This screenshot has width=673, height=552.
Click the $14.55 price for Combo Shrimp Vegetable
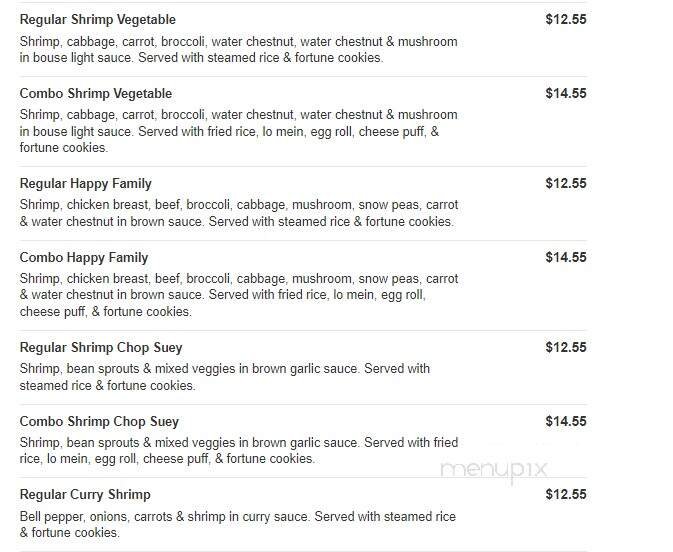pyautogui.click(x=565, y=93)
